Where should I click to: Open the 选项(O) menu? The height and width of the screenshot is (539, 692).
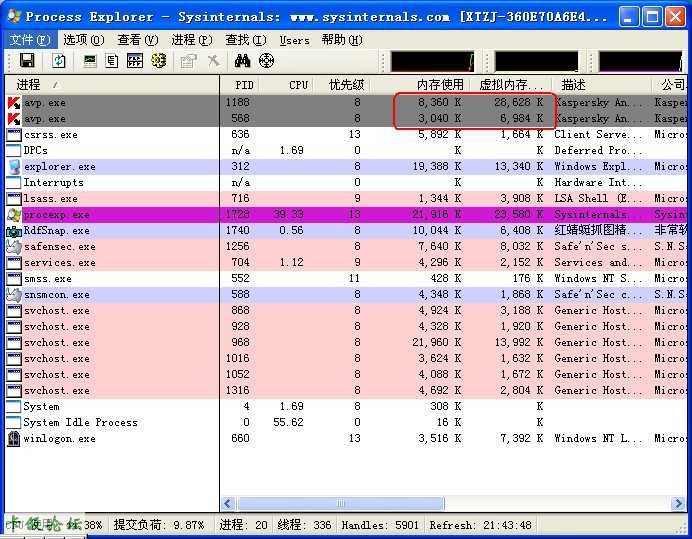click(x=84, y=40)
